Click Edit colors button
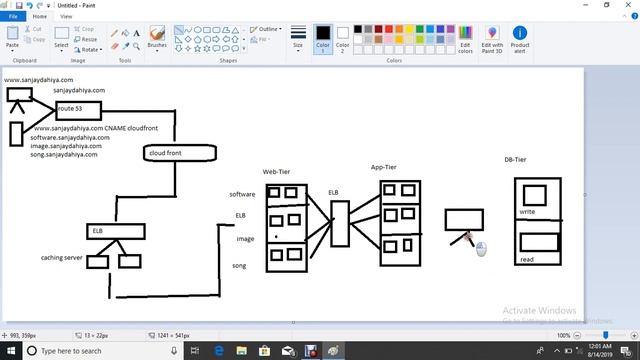 click(465, 40)
